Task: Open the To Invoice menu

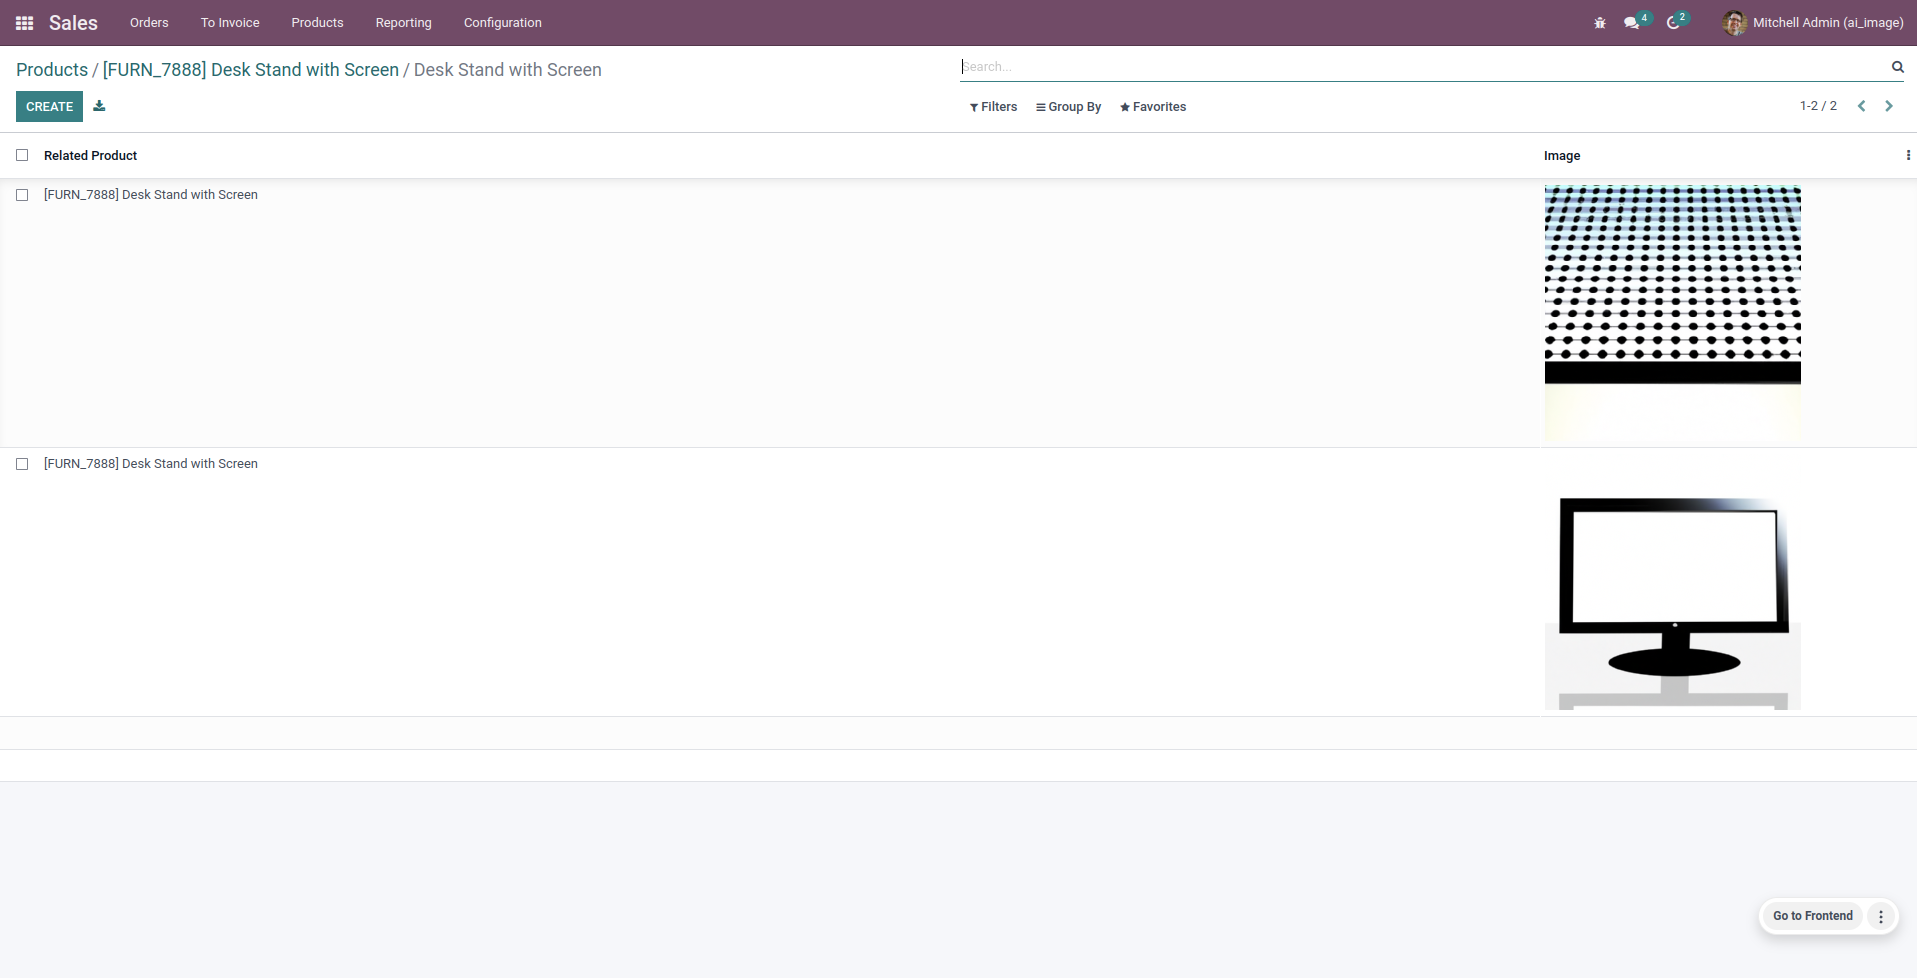Action: (x=230, y=23)
